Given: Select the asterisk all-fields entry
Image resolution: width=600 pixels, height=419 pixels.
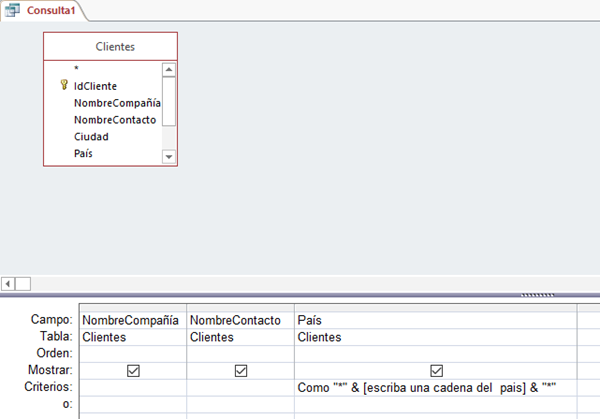Looking at the screenshot, I should coord(76,68).
